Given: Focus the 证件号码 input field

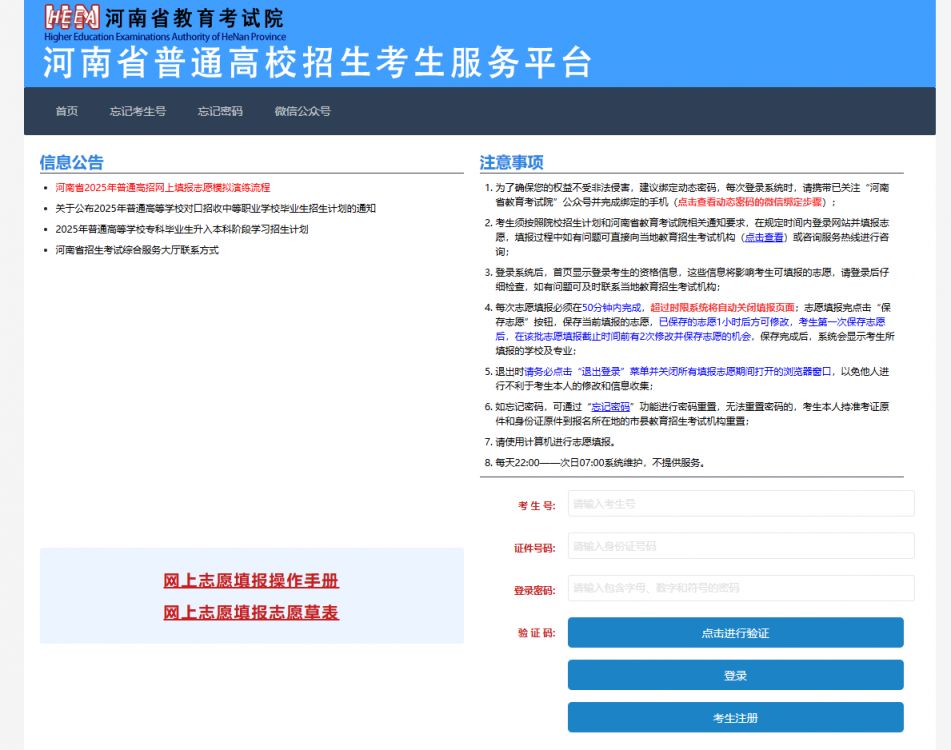Looking at the screenshot, I should [741, 546].
